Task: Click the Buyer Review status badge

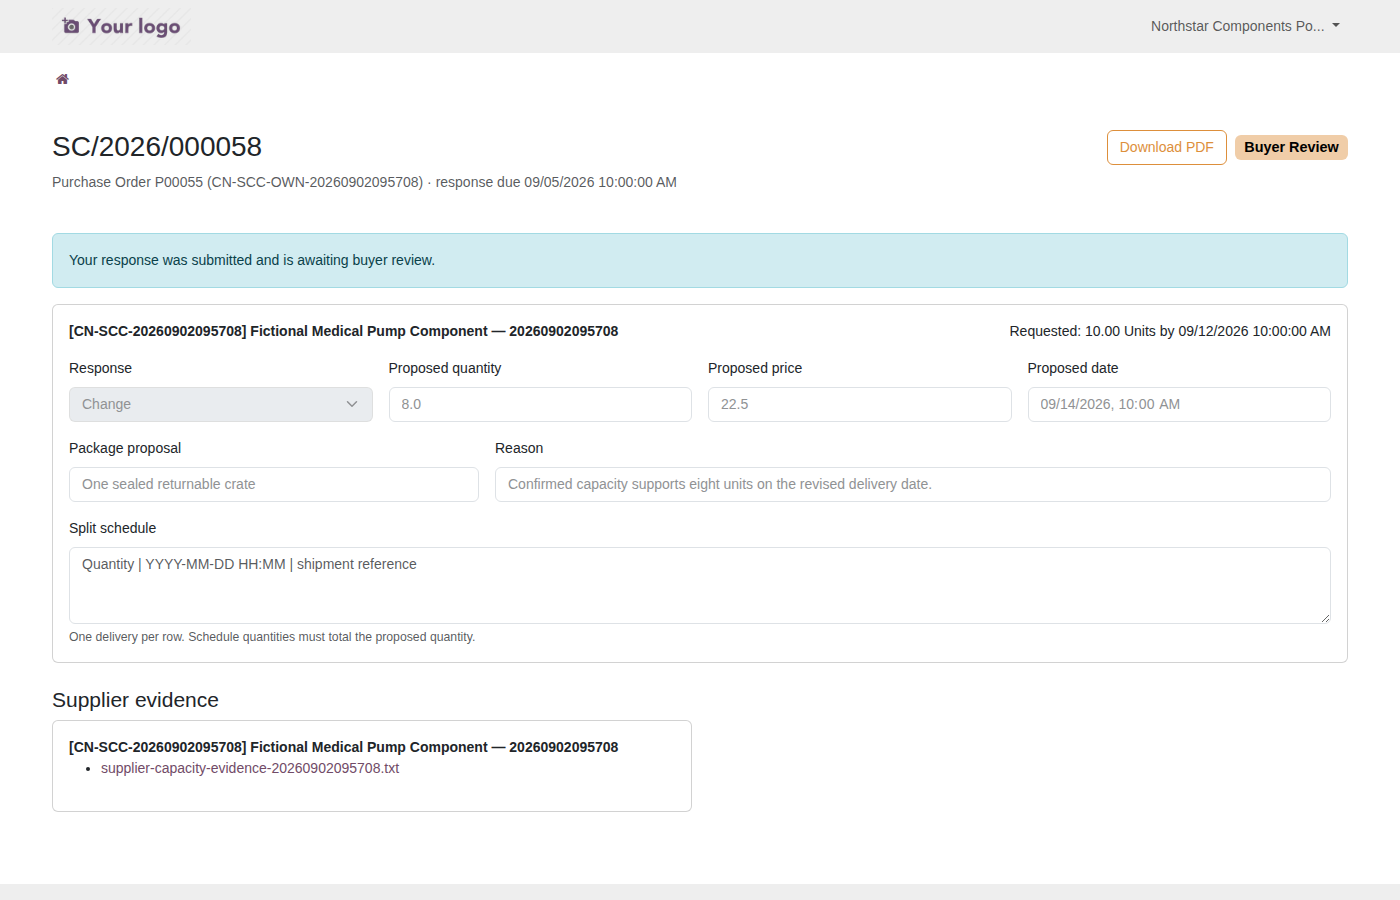Action: (x=1291, y=147)
